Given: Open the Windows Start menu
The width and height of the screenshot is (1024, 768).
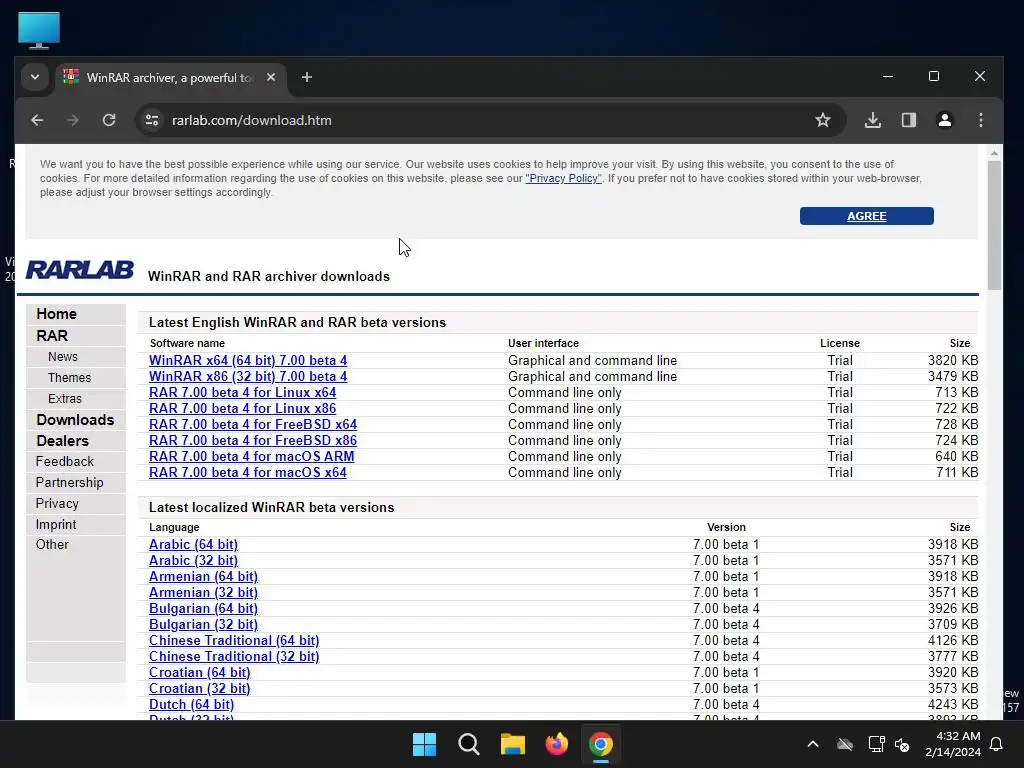Looking at the screenshot, I should [x=424, y=744].
